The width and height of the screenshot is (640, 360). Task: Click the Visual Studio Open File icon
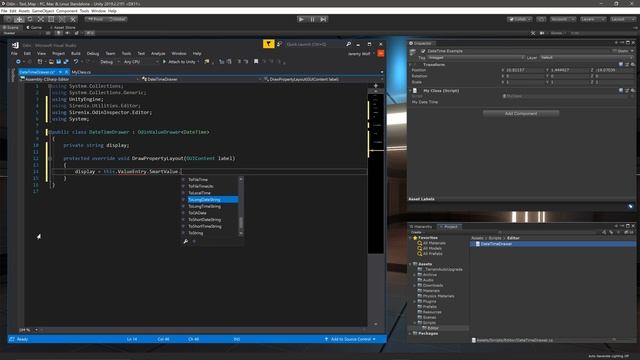pos(51,62)
